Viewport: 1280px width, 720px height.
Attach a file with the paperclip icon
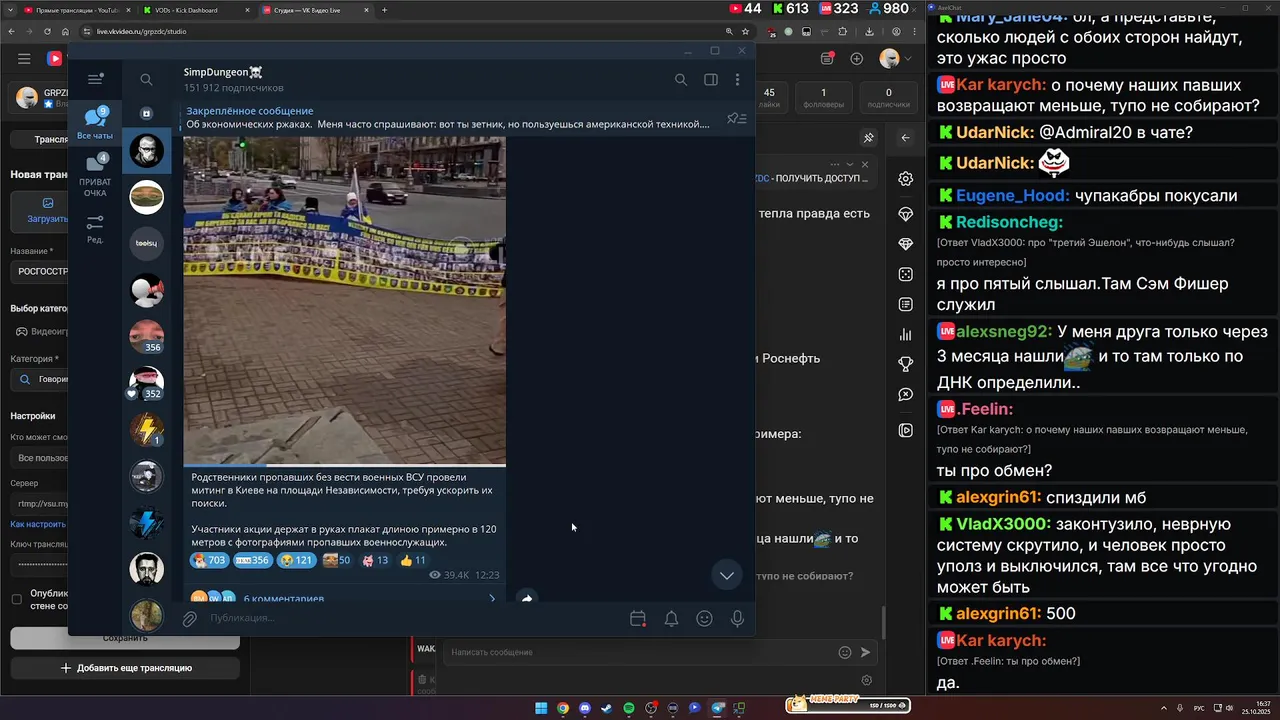[x=189, y=619]
